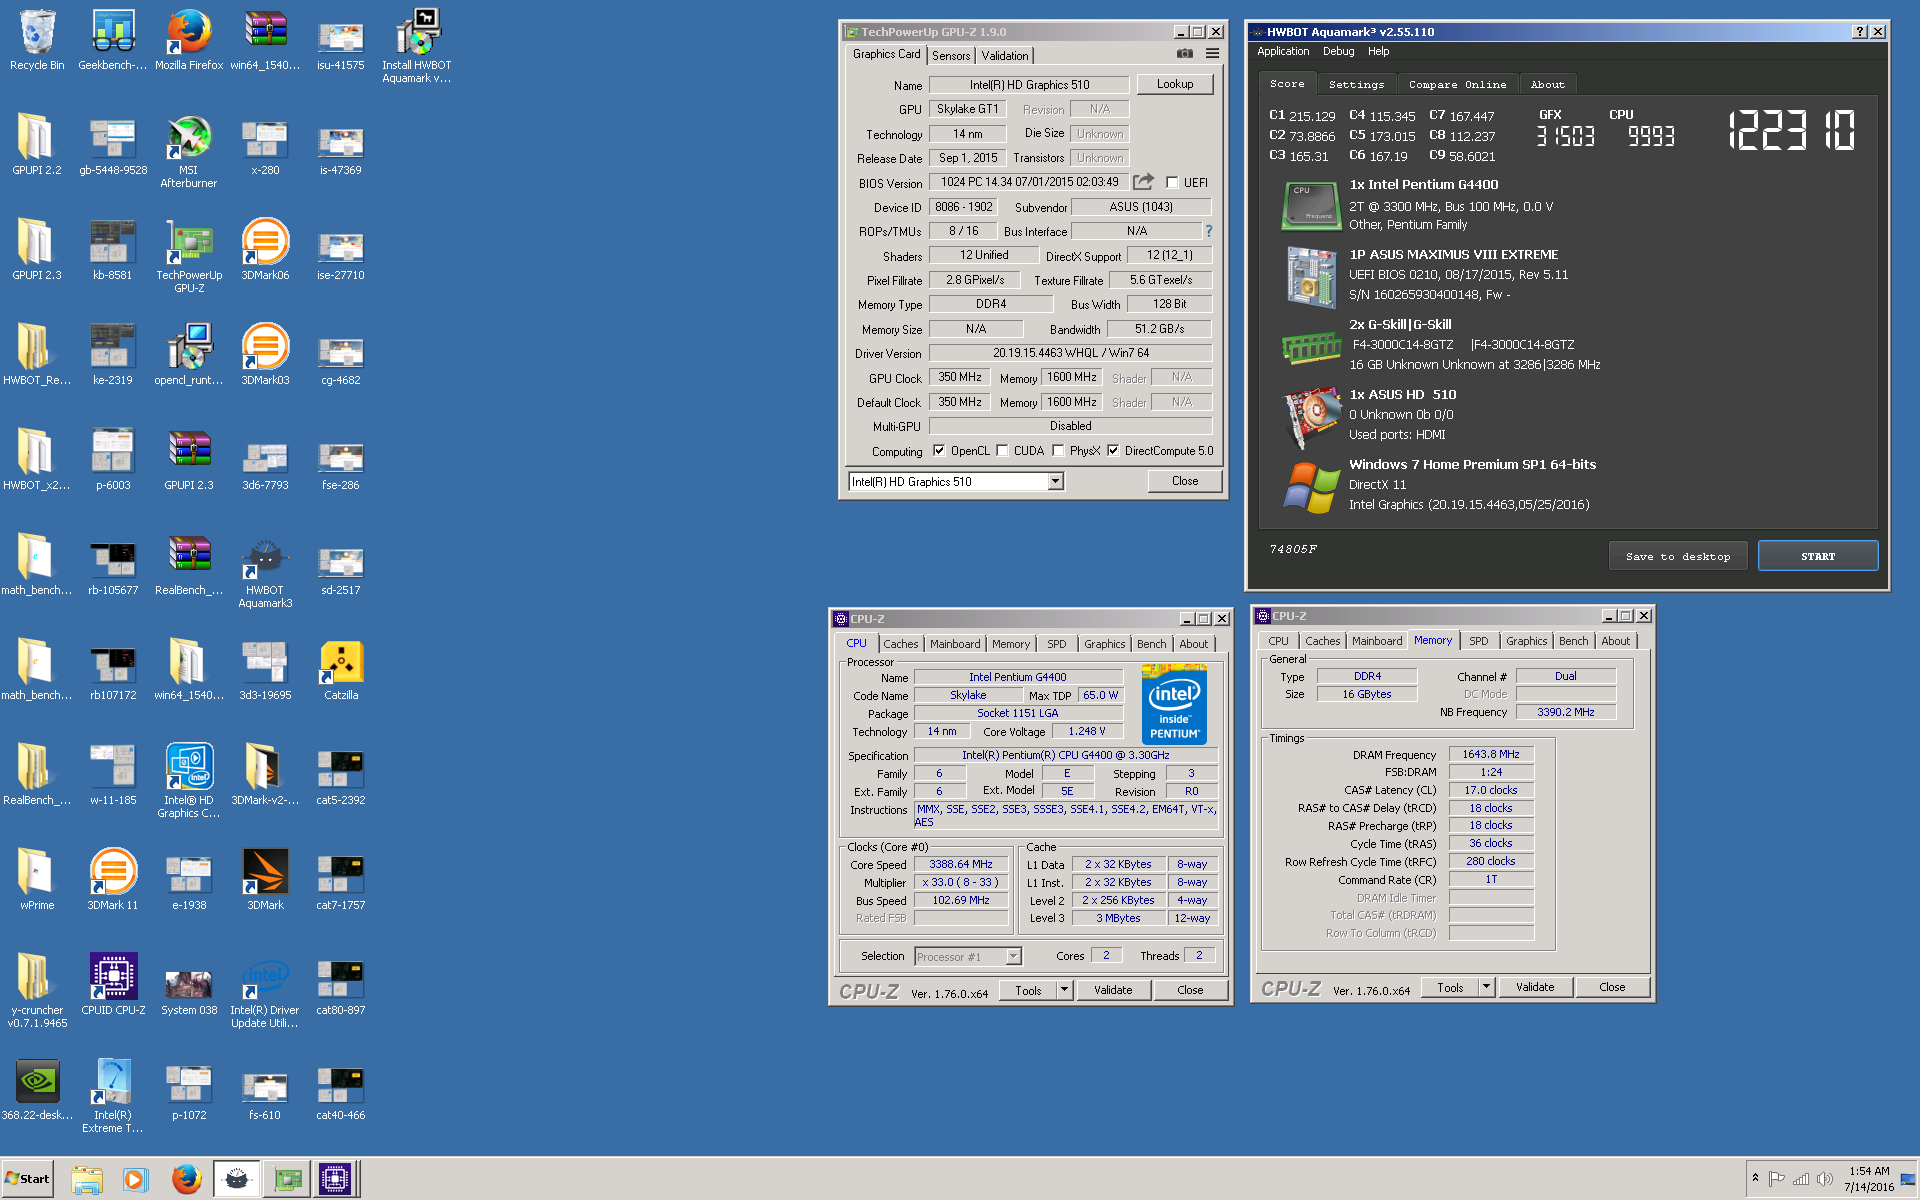This screenshot has height=1200, width=1920.
Task: Open Install HWBOT Aquamark installer icon
Action: [x=417, y=47]
